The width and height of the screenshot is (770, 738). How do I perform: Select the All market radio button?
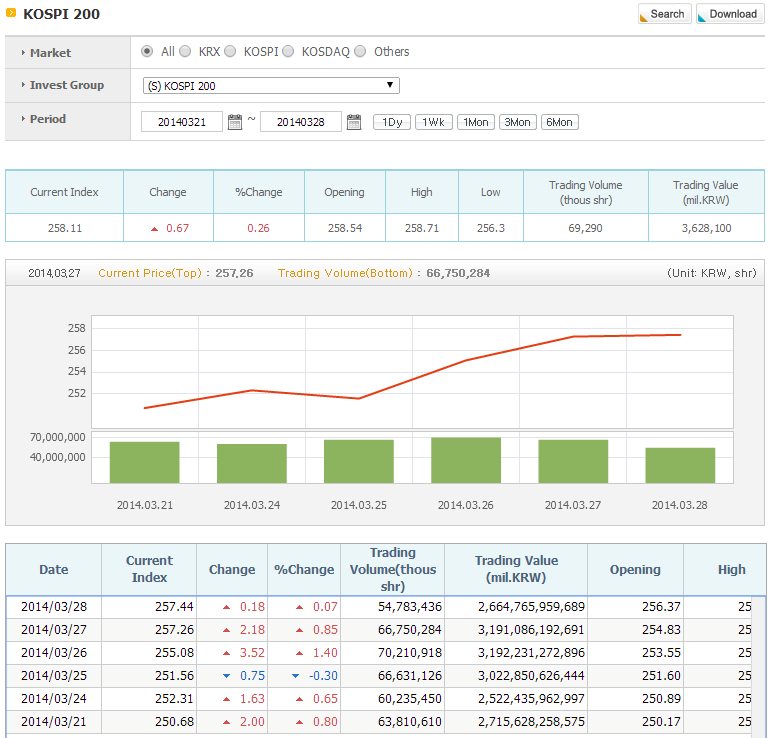click(147, 52)
